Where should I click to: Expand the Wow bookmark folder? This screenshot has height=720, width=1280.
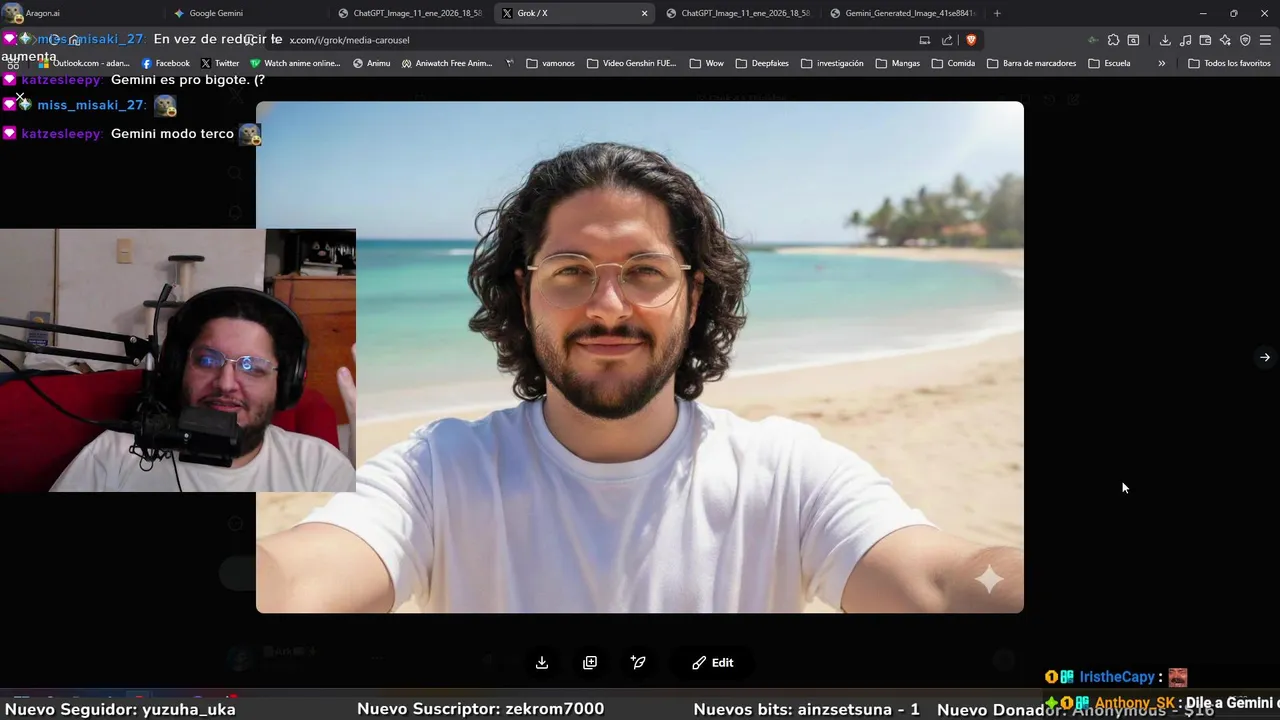tap(707, 63)
